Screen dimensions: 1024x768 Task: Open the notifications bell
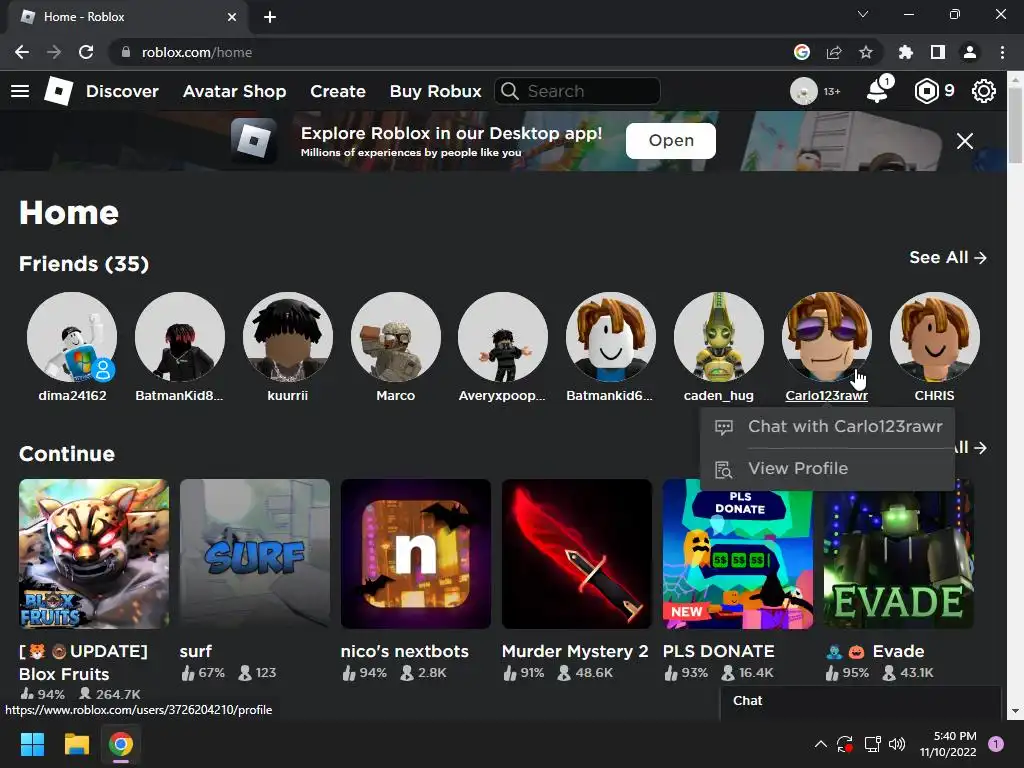pyautogui.click(x=878, y=91)
